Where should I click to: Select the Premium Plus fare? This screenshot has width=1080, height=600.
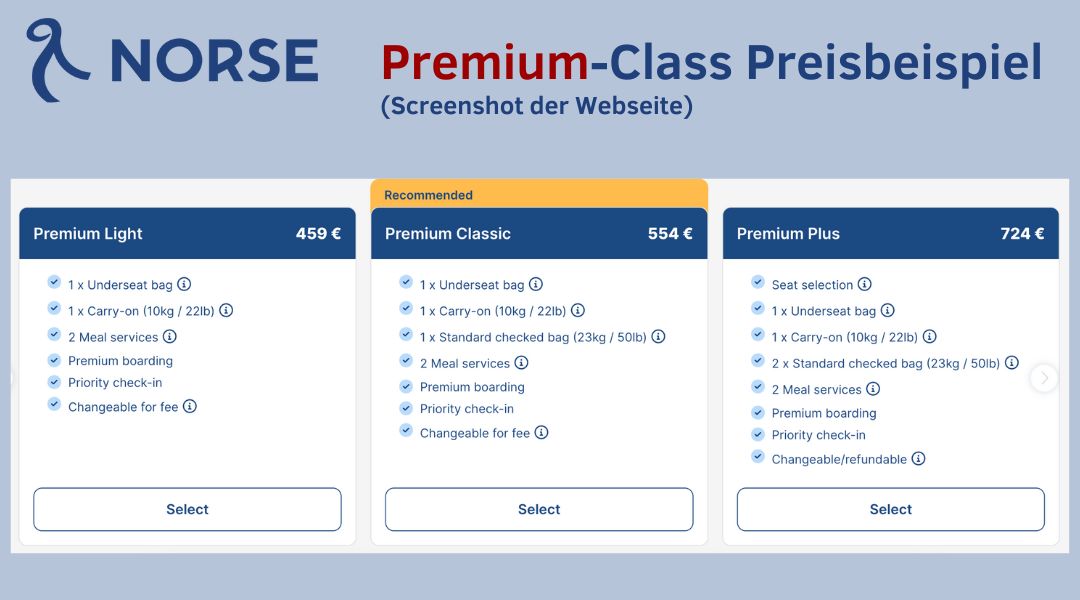891,509
